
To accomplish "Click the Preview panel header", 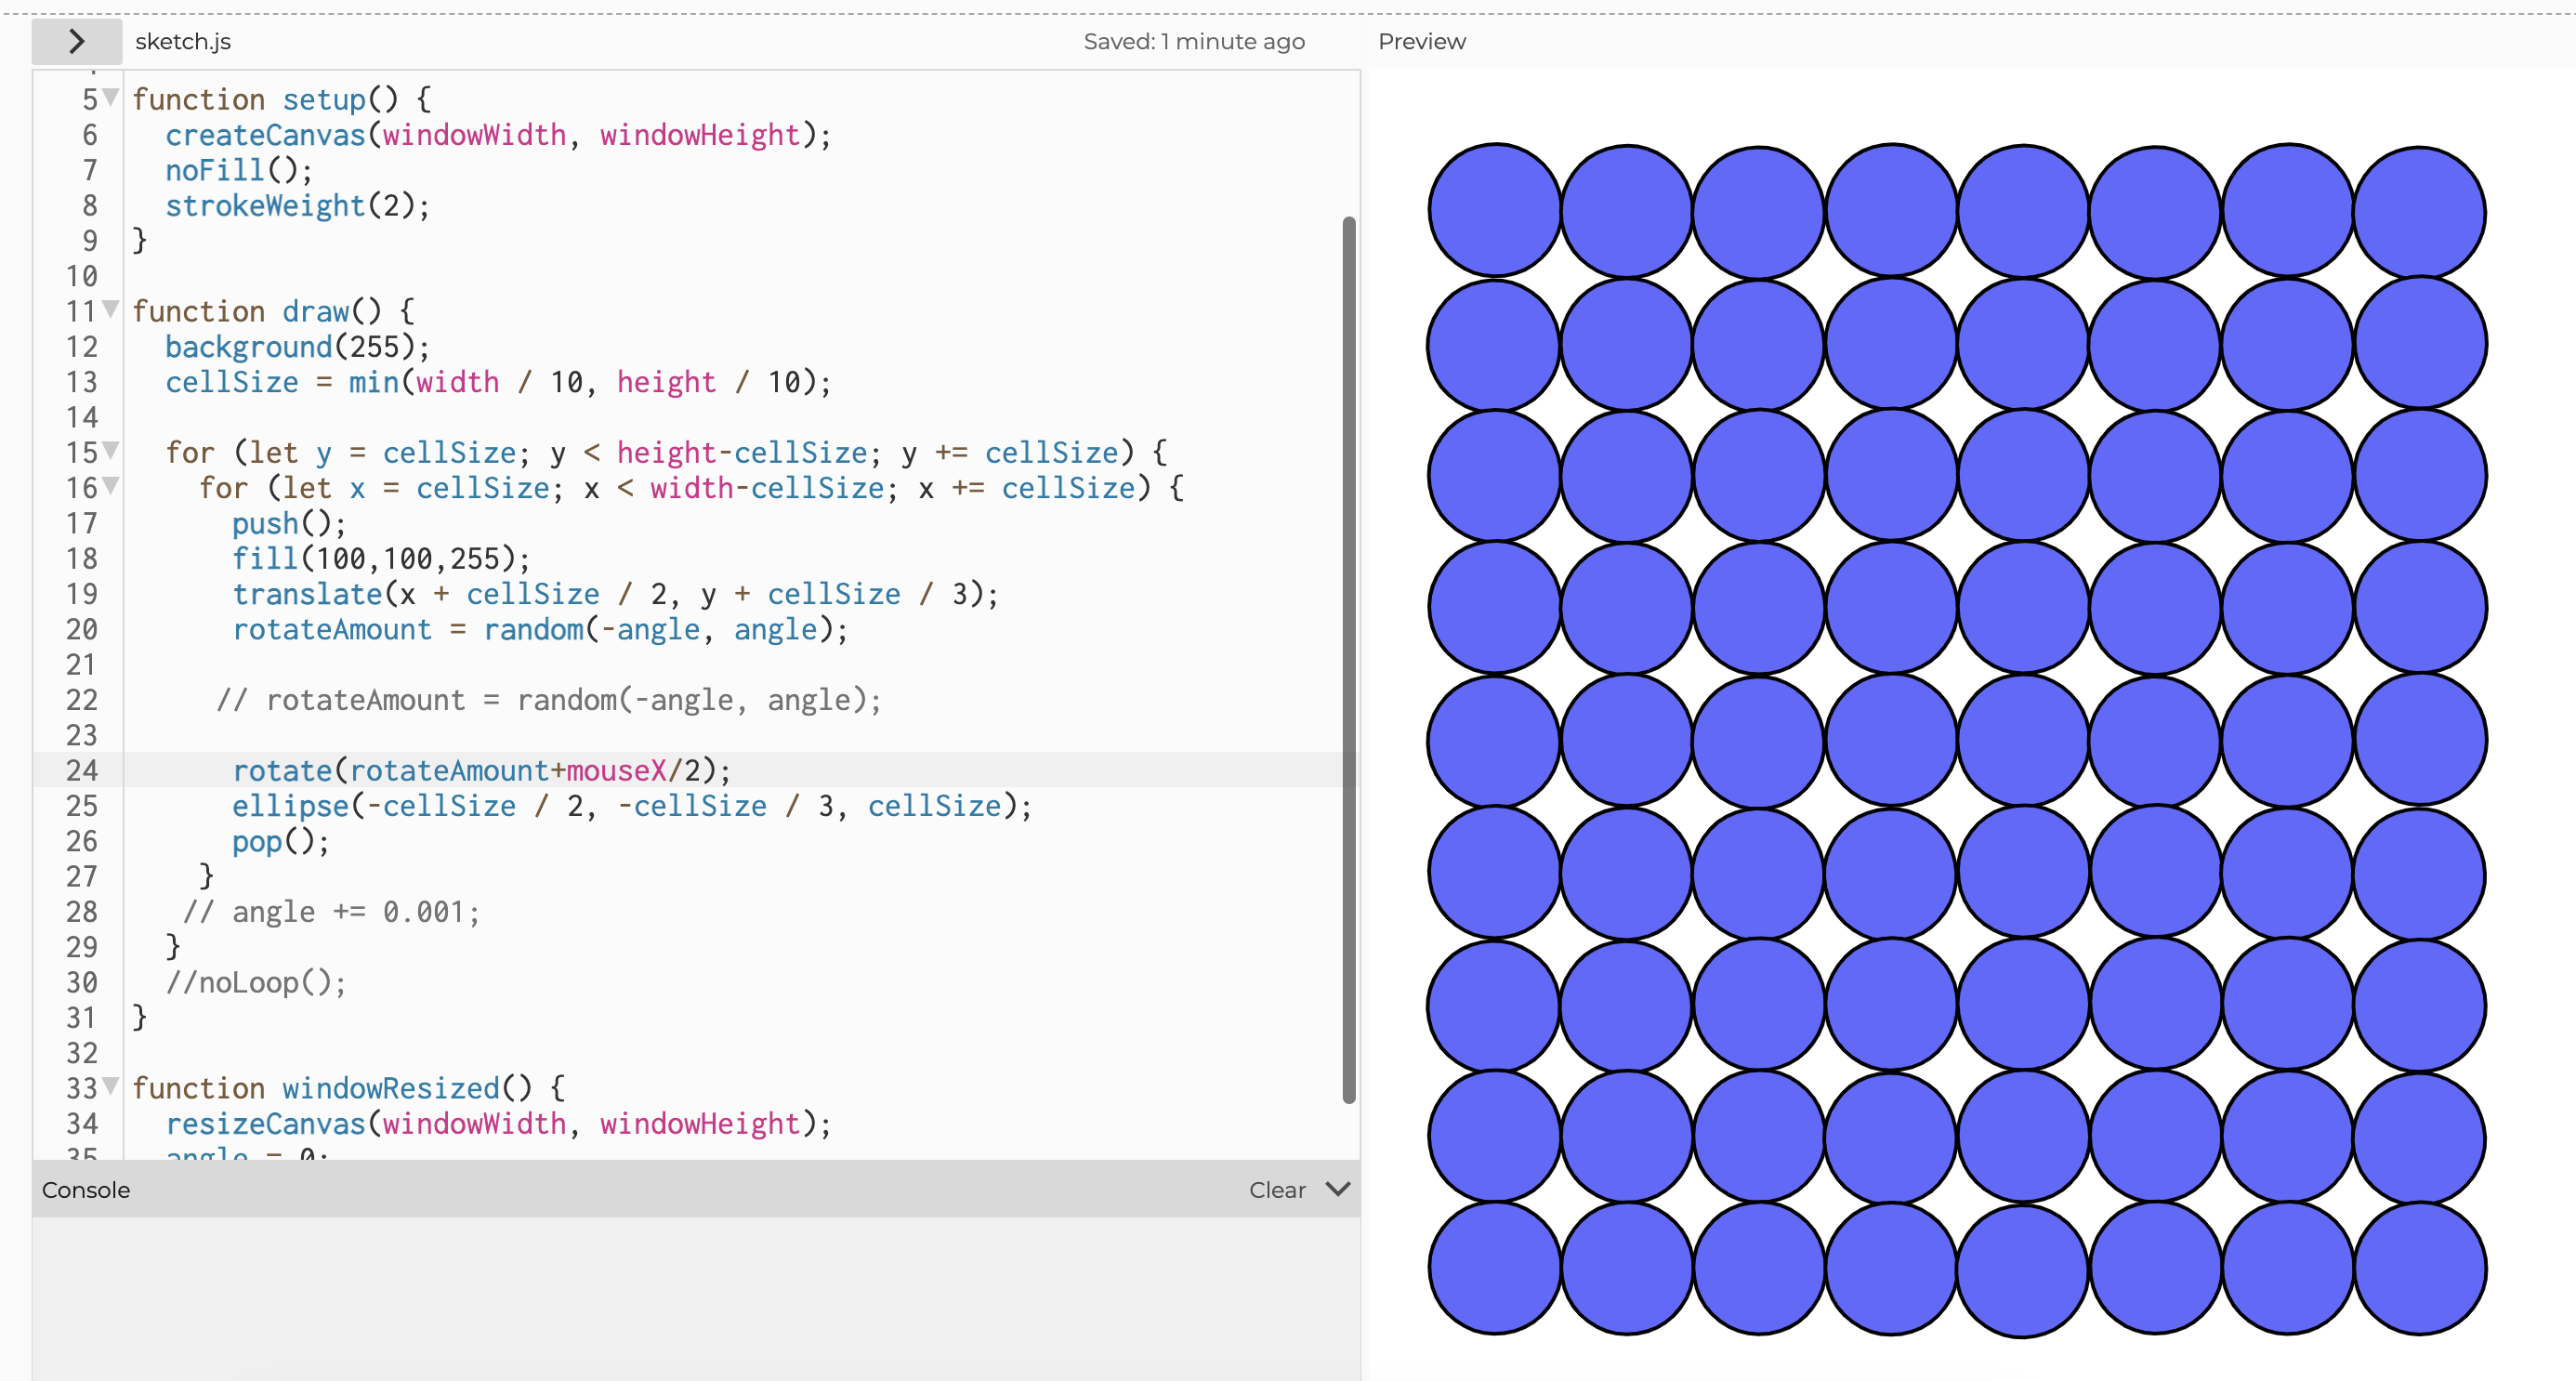I will pyautogui.click(x=1421, y=41).
